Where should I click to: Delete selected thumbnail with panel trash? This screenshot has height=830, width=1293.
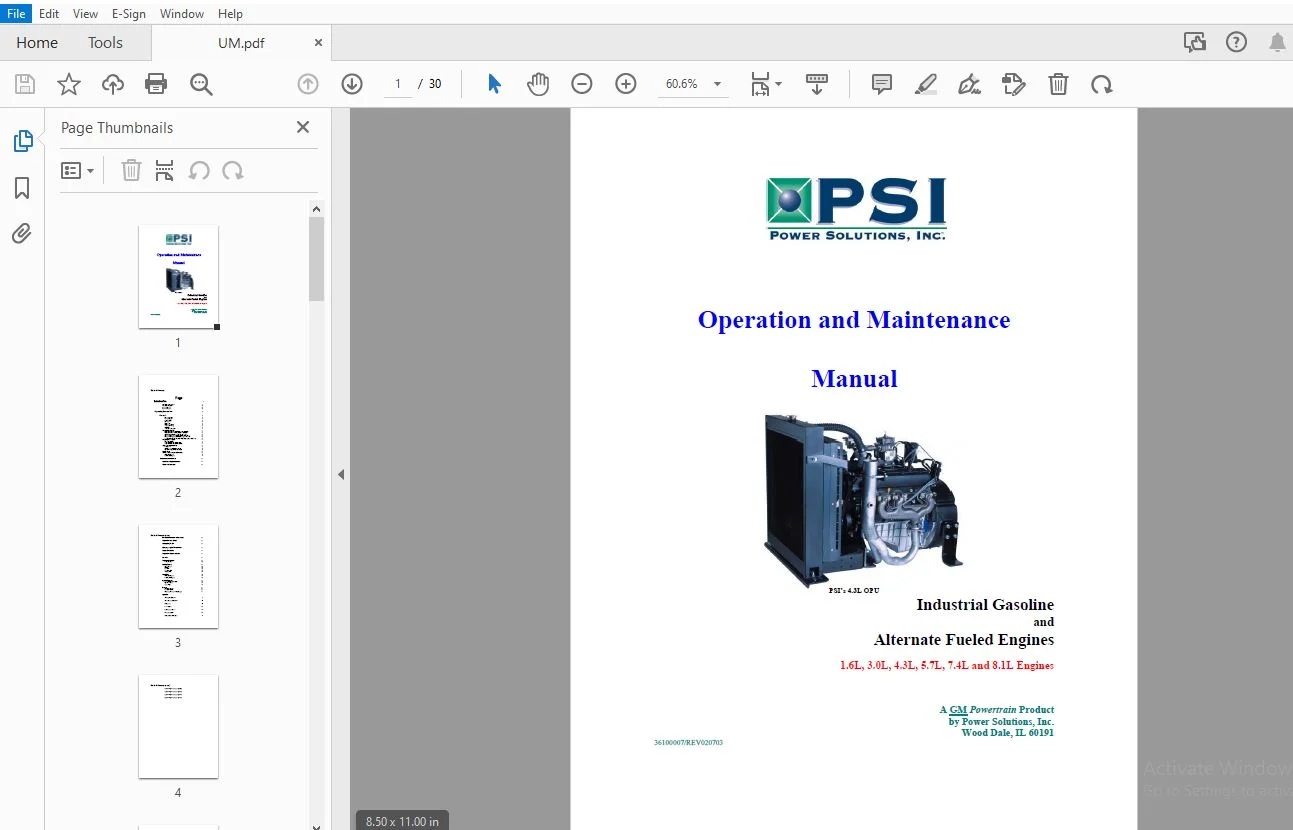[x=131, y=170]
